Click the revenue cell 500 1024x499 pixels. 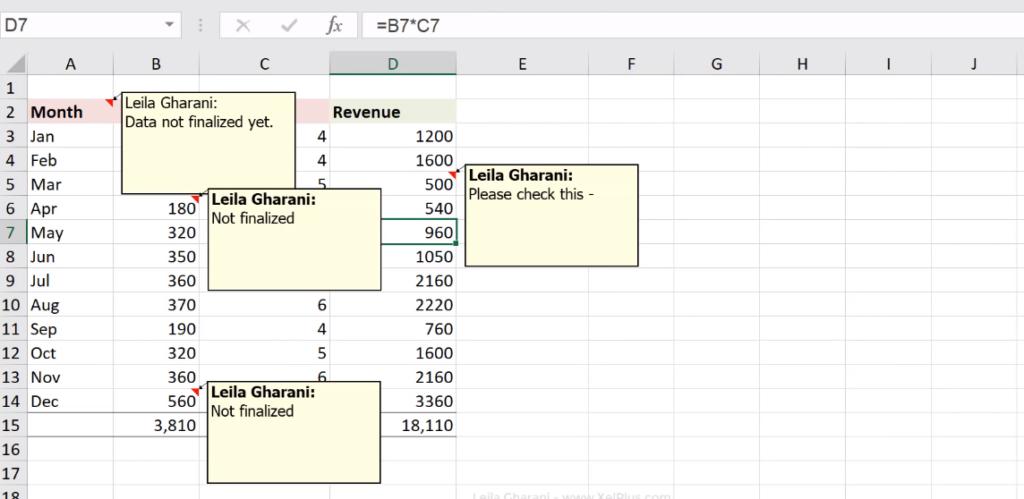(393, 184)
